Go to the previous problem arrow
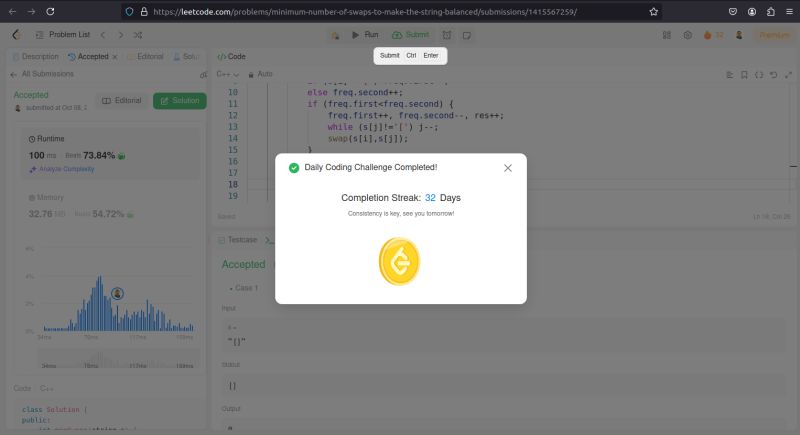 103,35
